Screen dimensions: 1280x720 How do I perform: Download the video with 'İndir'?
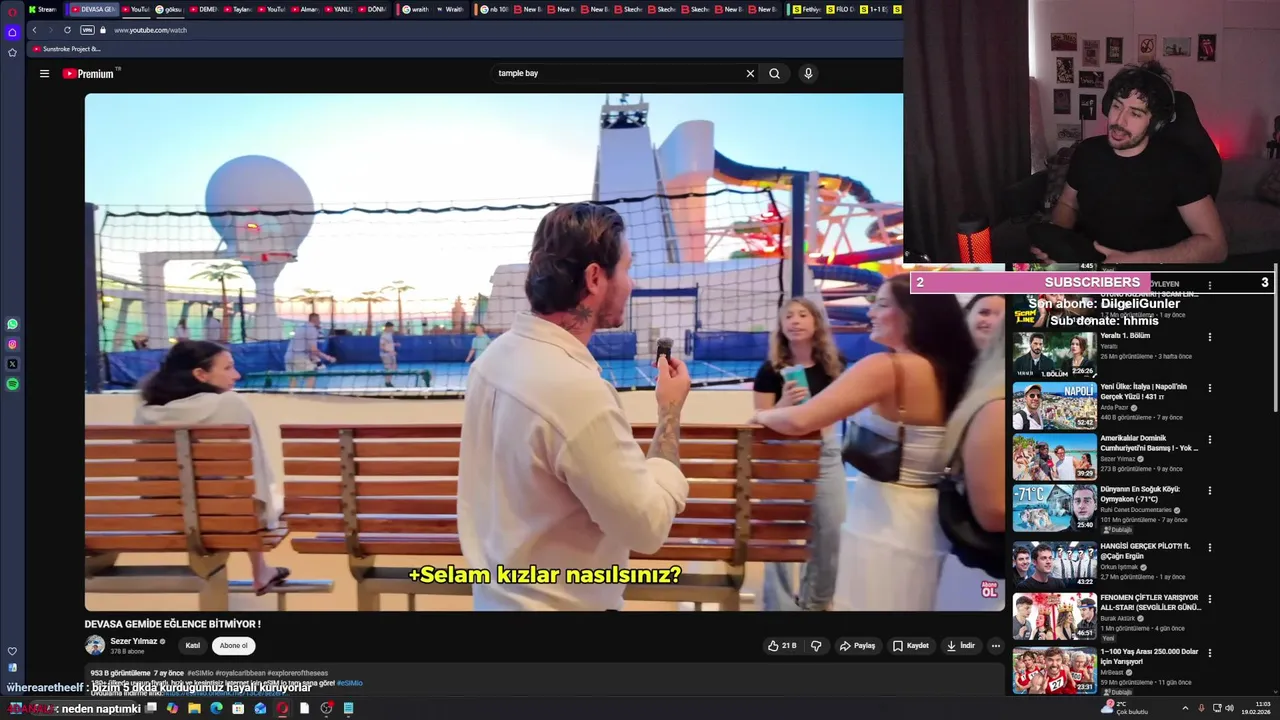[961, 646]
